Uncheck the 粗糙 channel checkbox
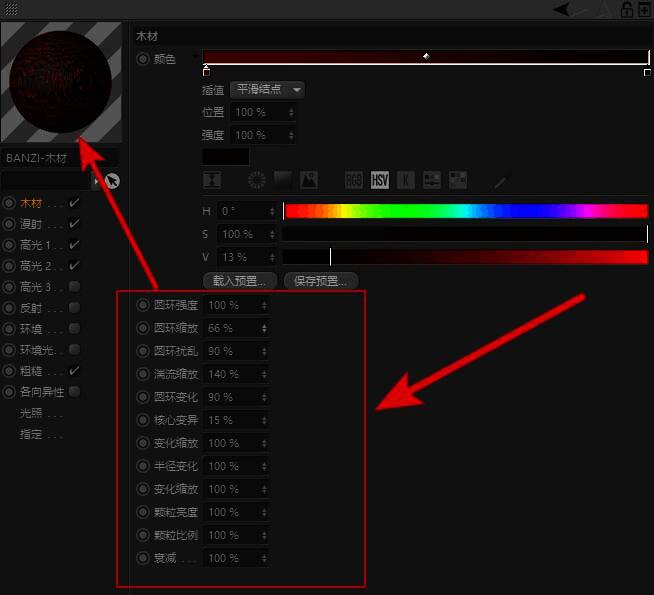This screenshot has width=654, height=595. [x=74, y=370]
